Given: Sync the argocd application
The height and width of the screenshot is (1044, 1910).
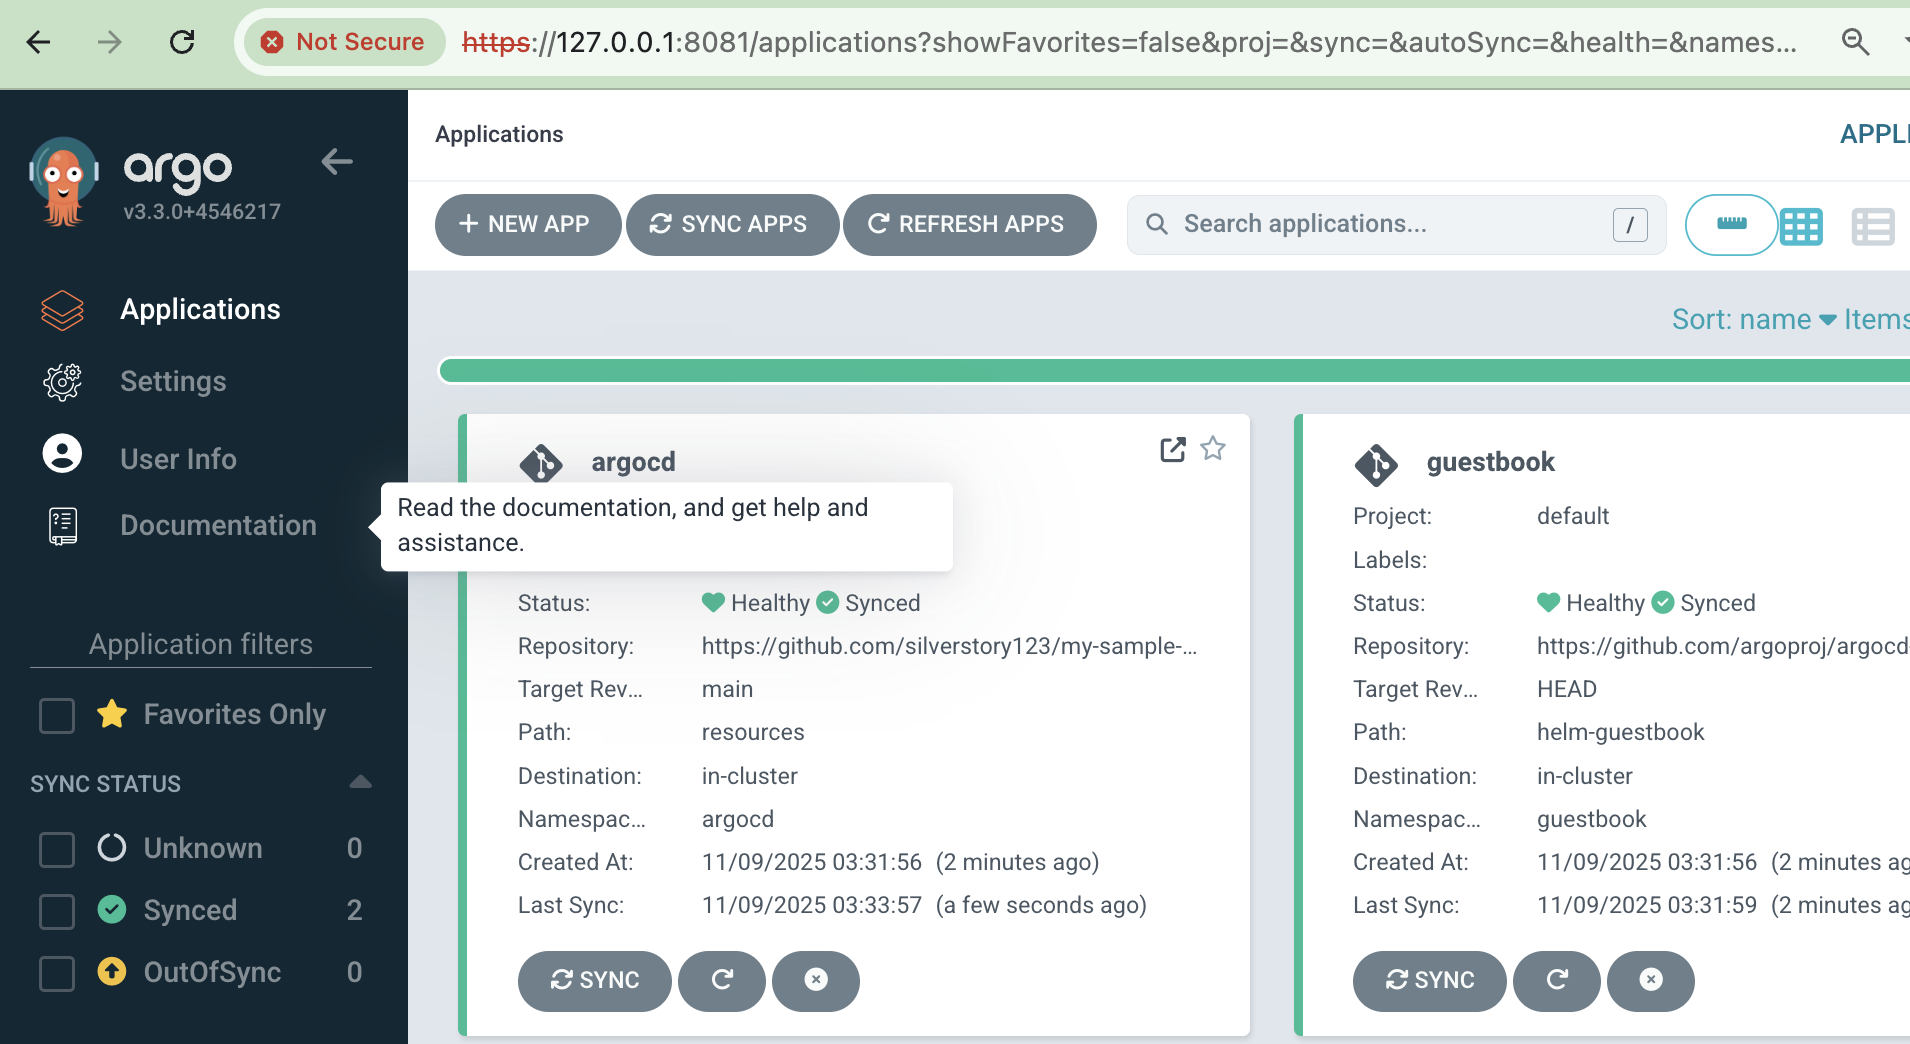Looking at the screenshot, I should click(594, 981).
